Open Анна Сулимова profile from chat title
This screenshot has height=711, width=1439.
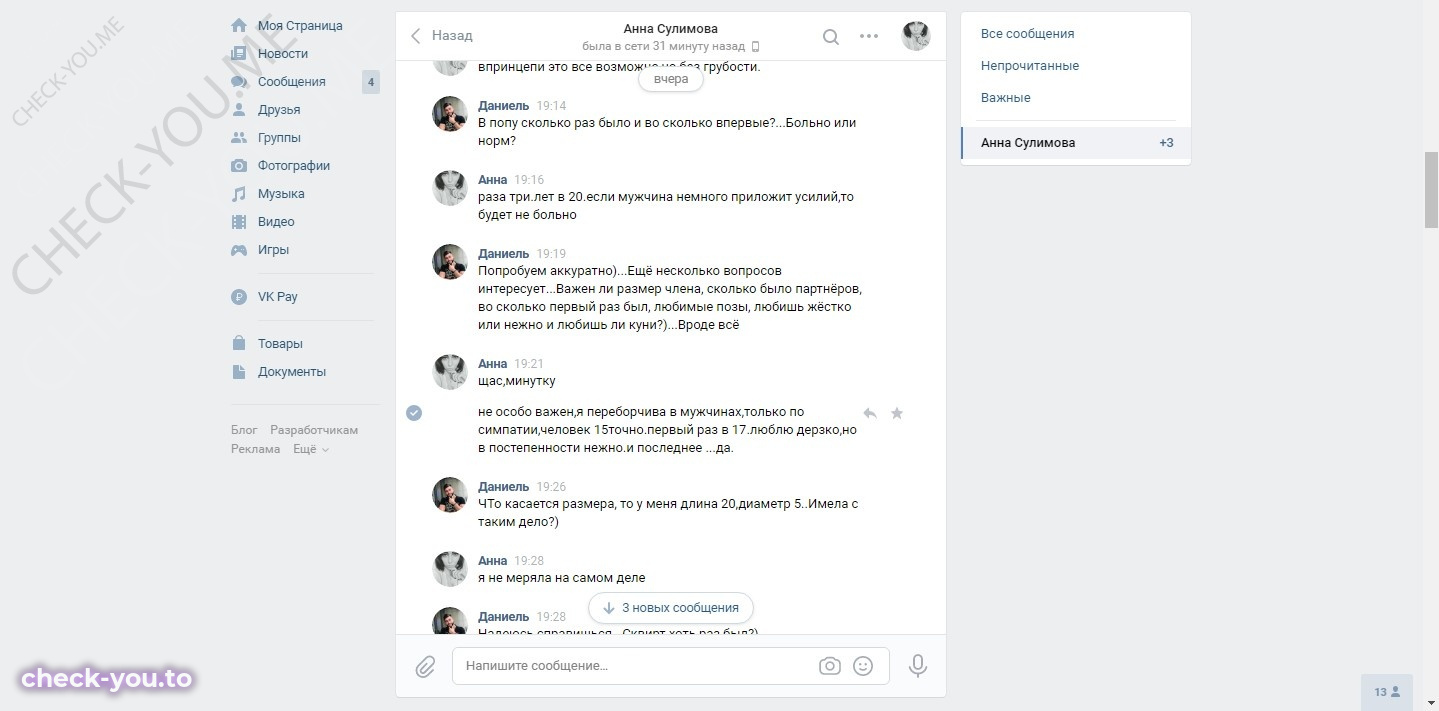coord(670,29)
